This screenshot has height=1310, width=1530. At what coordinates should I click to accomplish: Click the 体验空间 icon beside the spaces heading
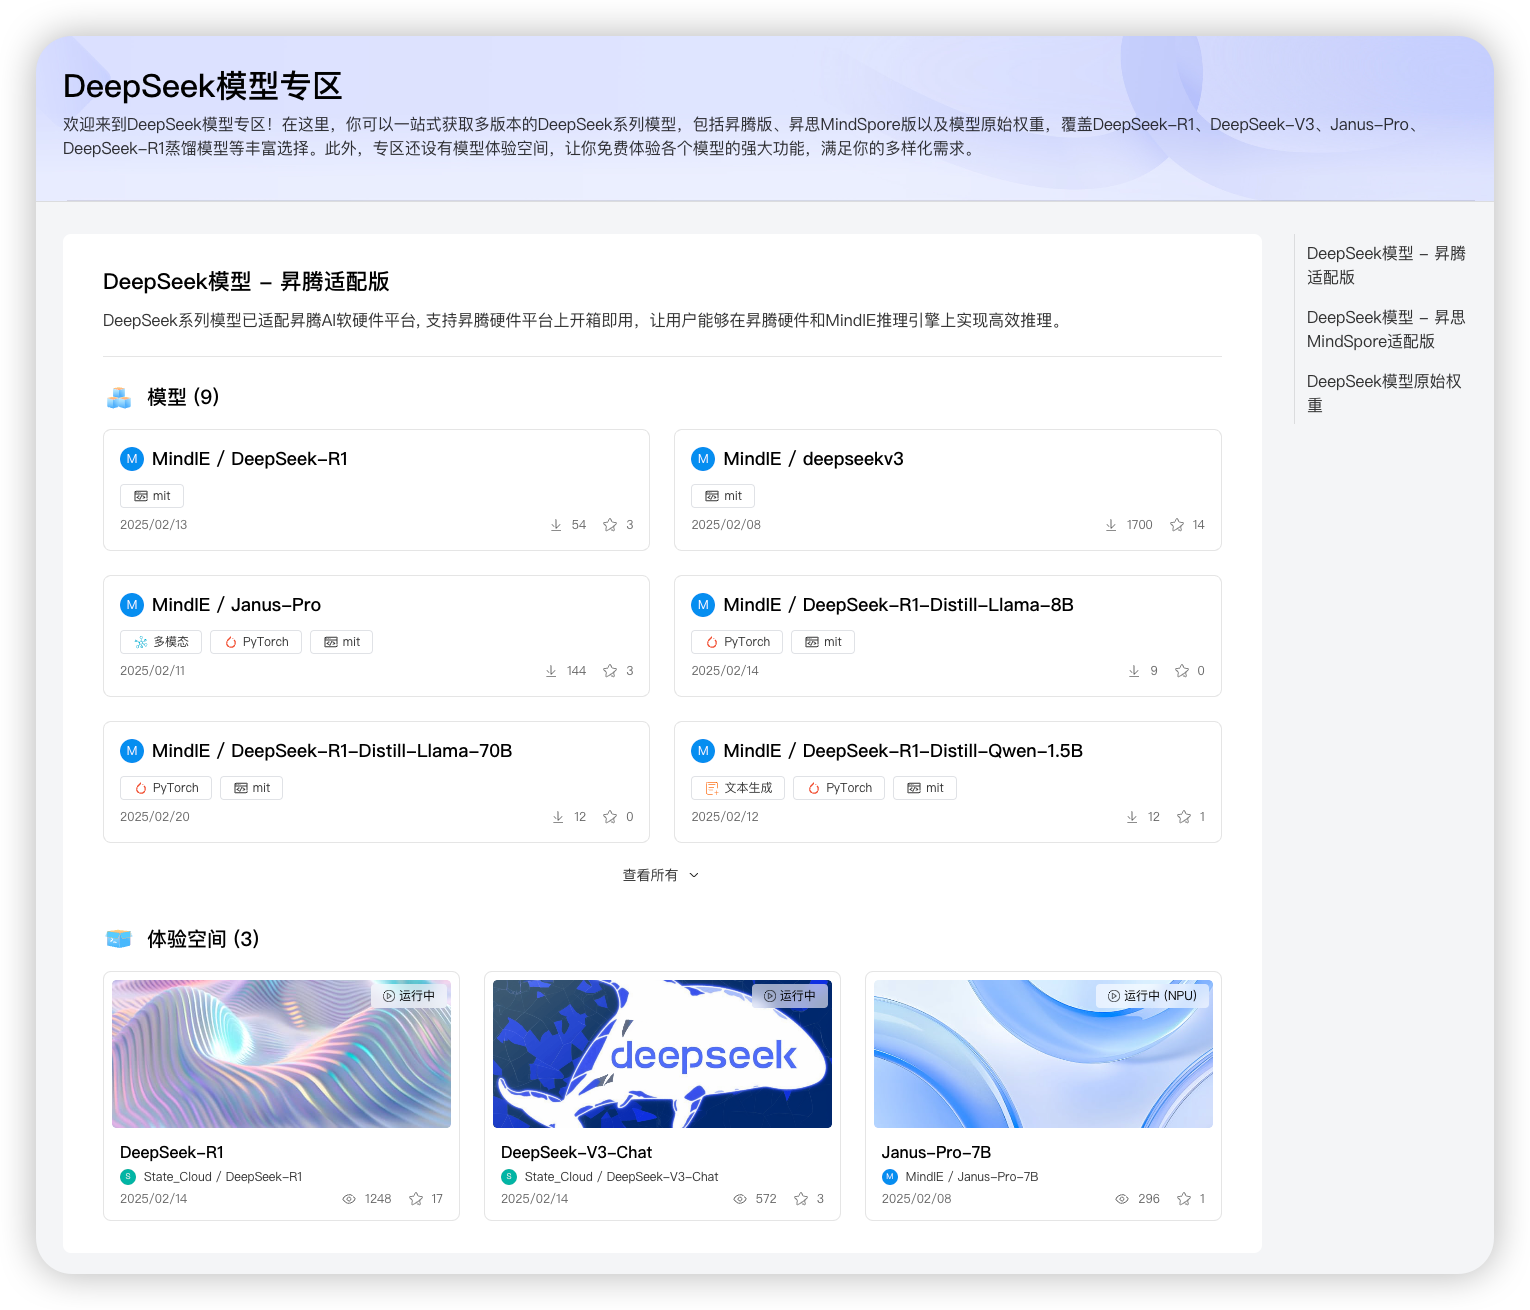pos(119,939)
